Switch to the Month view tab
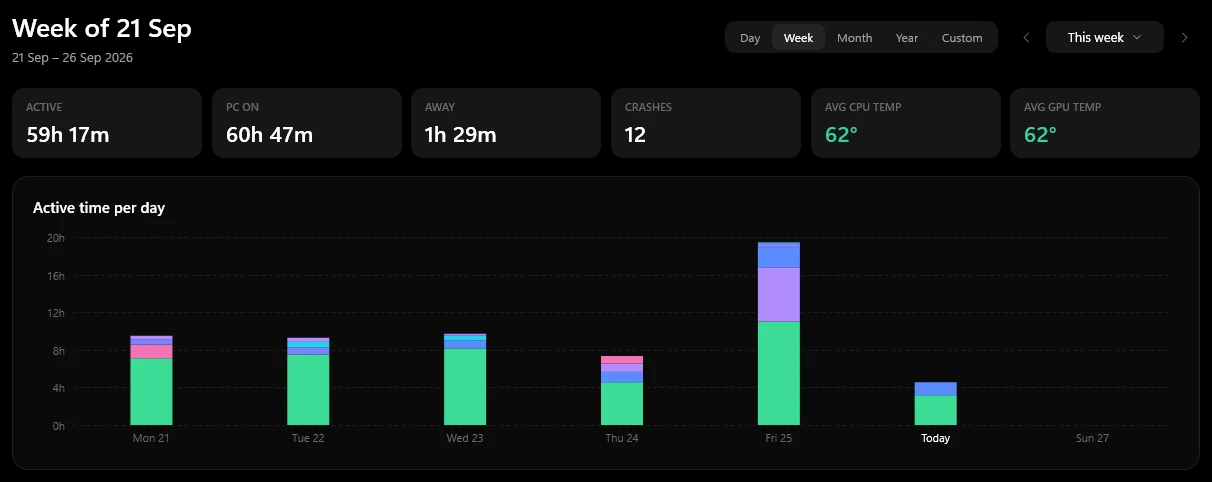The height and width of the screenshot is (482, 1212). coord(854,38)
